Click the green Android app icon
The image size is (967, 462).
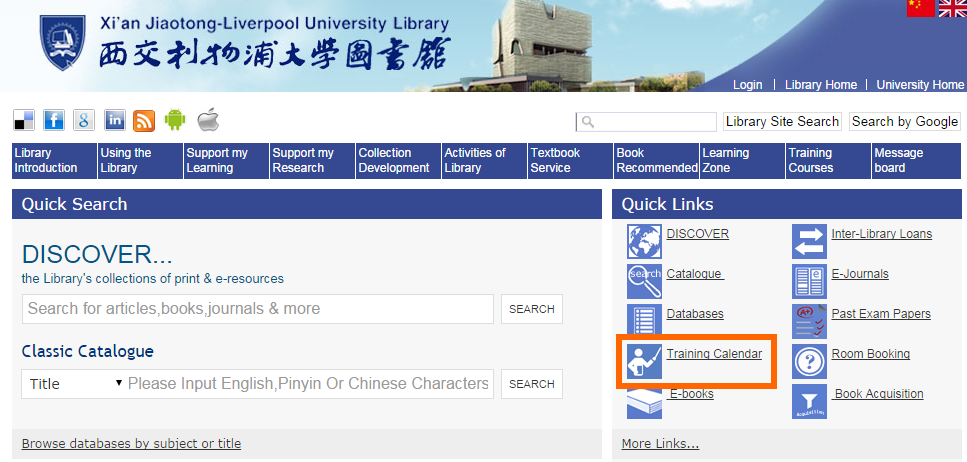coord(175,120)
